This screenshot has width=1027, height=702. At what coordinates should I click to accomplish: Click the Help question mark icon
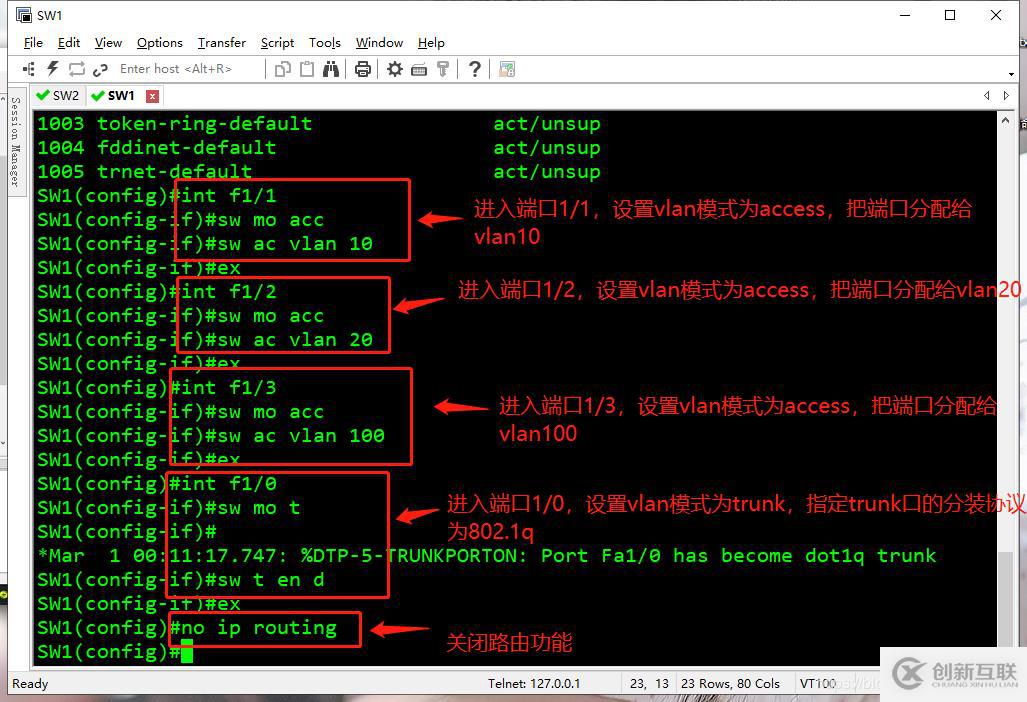pyautogui.click(x=475, y=69)
